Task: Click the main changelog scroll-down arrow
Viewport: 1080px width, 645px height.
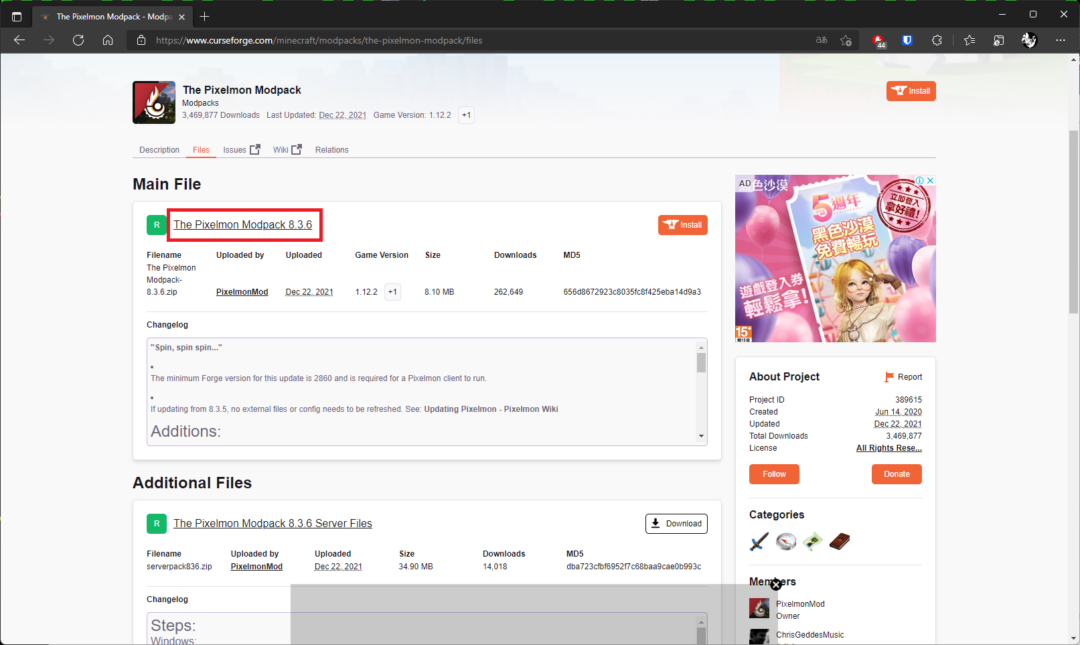Action: (701, 436)
